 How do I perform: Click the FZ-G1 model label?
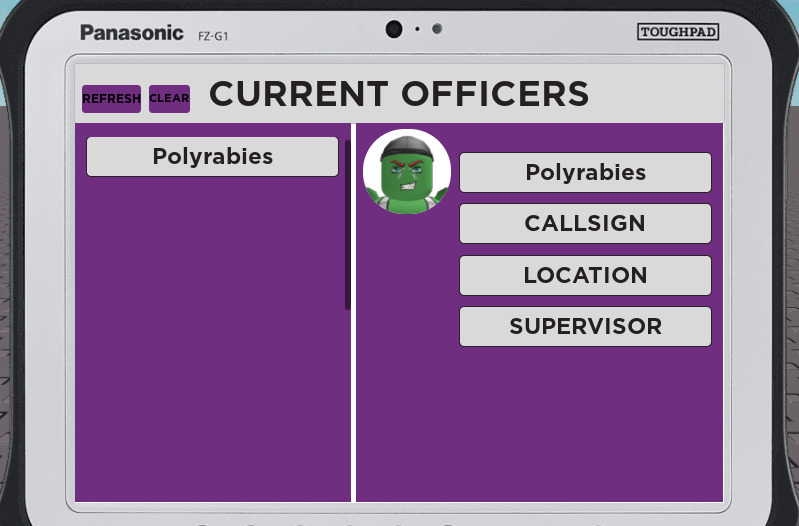pos(213,36)
